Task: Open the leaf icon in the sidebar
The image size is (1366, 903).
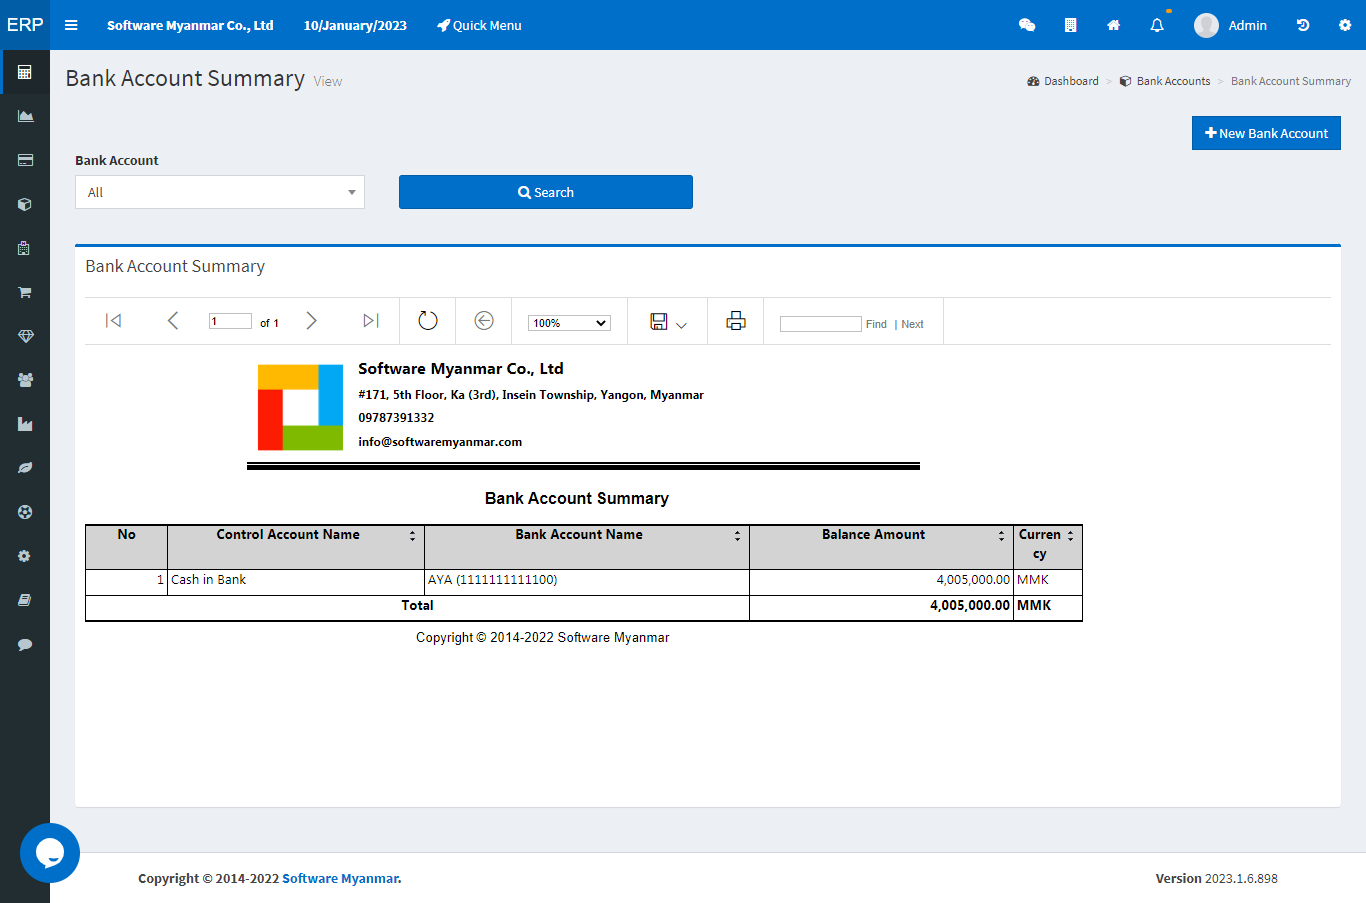Action: tap(25, 468)
